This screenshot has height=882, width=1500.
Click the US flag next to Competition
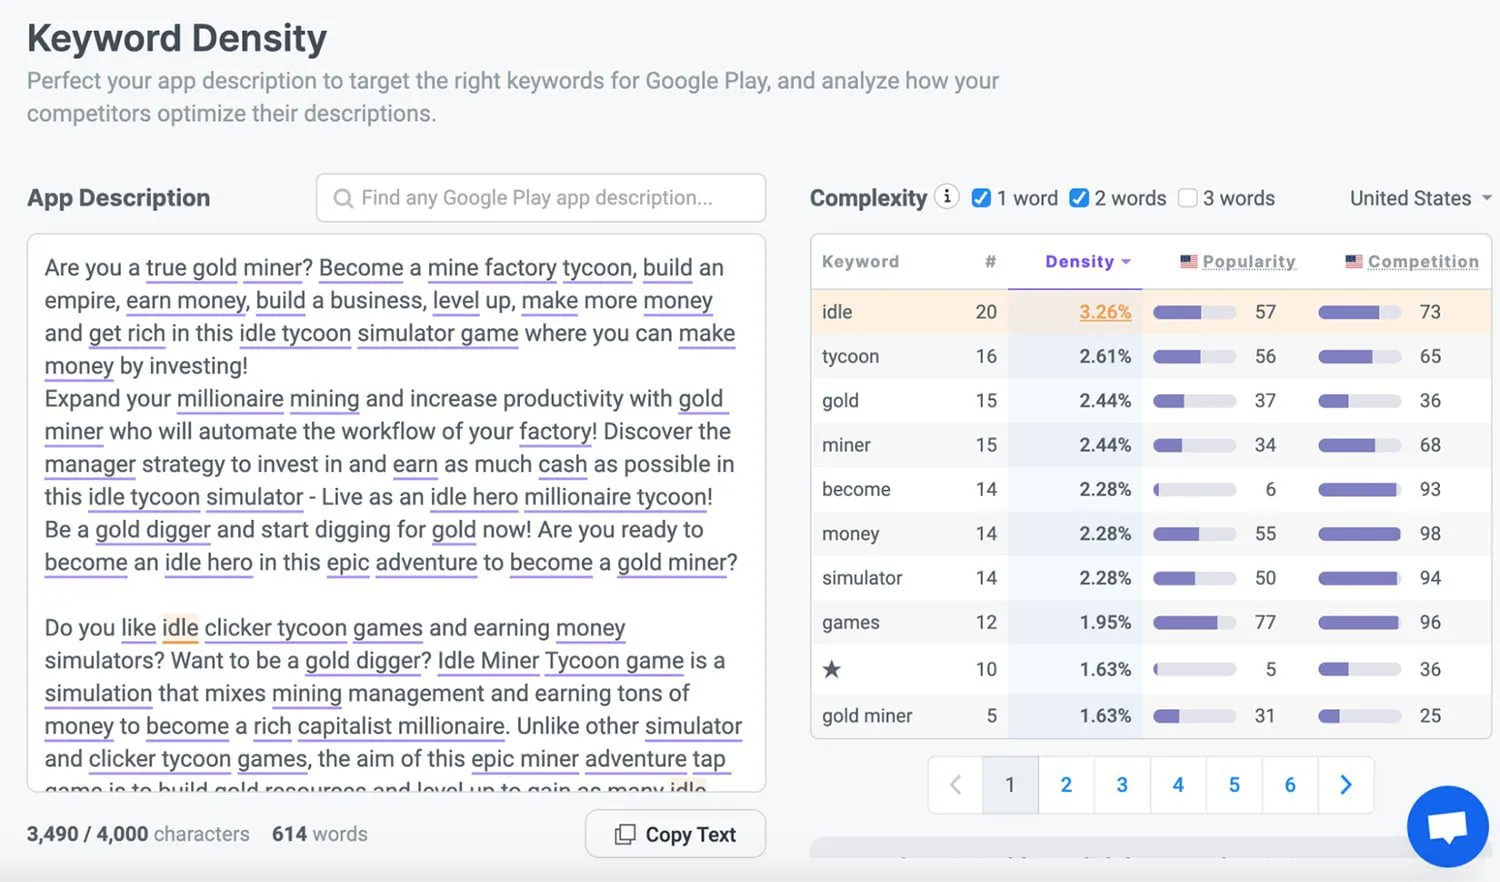pos(1355,261)
